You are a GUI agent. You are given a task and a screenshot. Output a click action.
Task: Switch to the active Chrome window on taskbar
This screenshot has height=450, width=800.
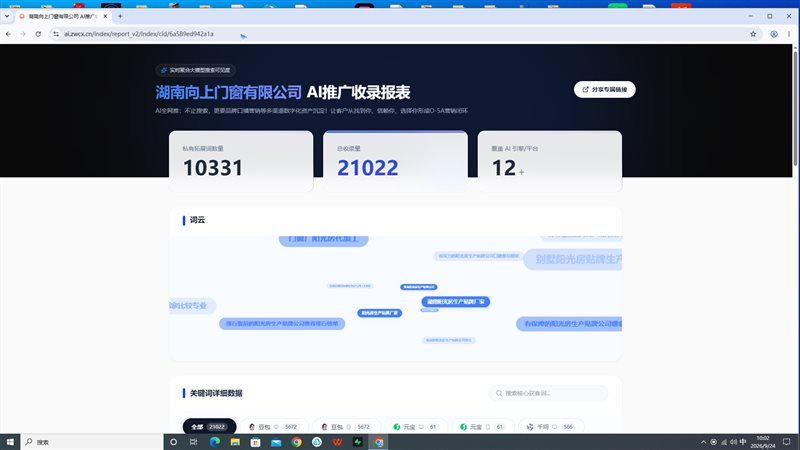click(x=378, y=442)
